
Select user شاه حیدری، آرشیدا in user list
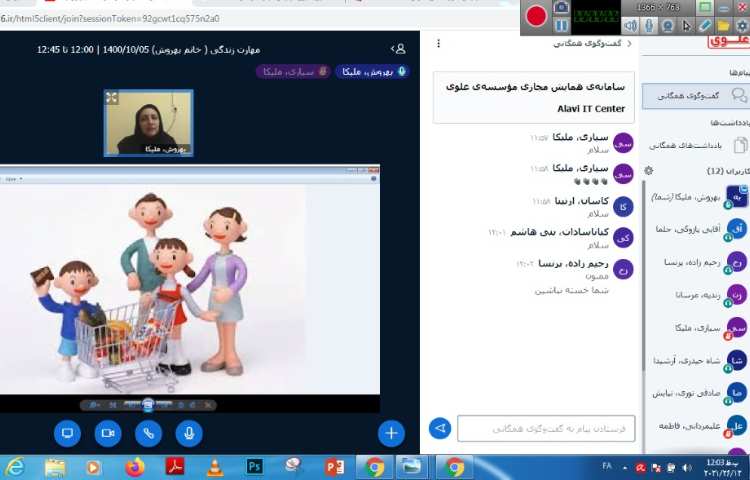[x=698, y=360]
